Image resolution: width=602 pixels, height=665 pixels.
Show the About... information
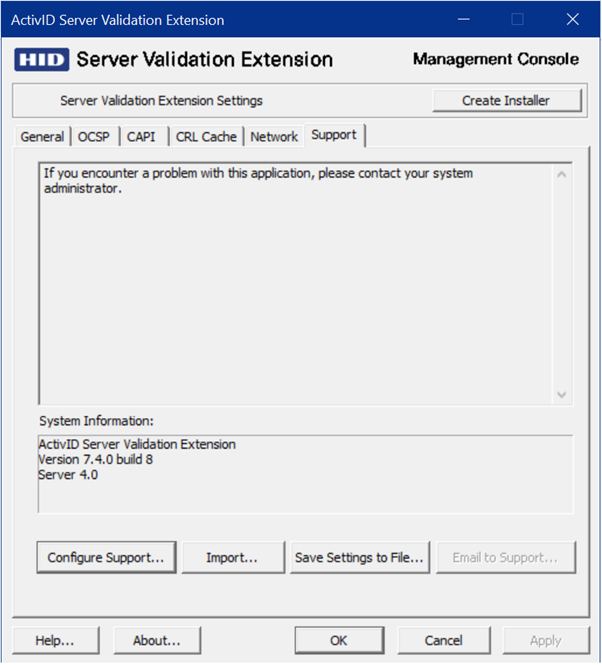tap(156, 640)
